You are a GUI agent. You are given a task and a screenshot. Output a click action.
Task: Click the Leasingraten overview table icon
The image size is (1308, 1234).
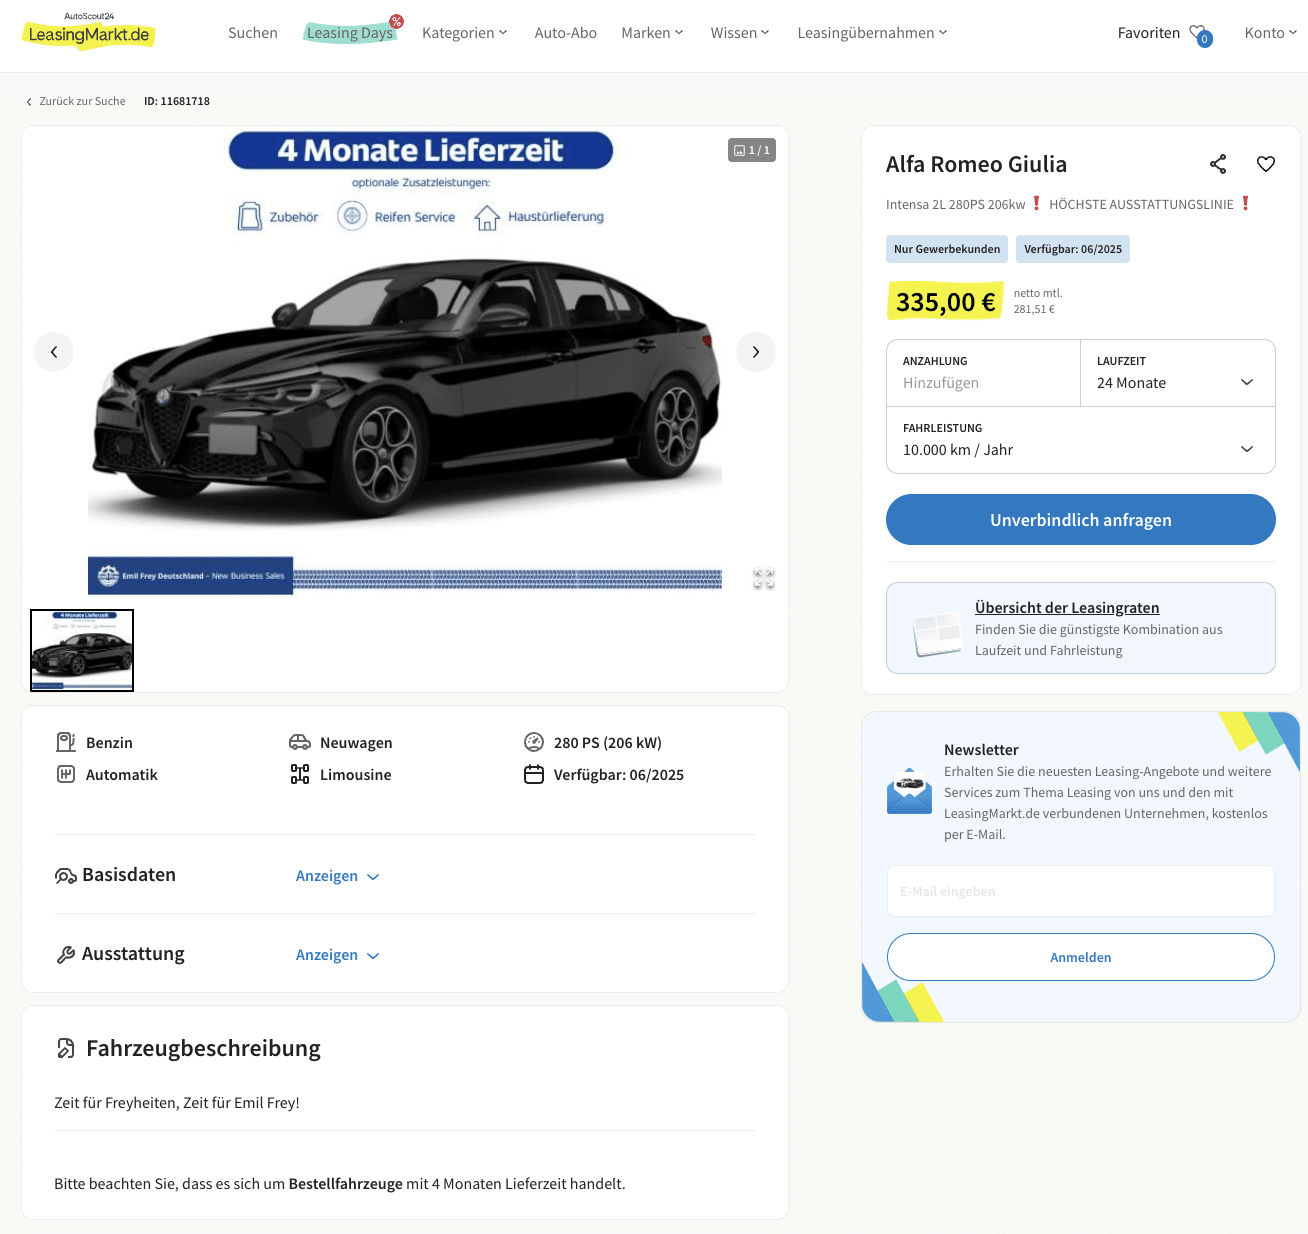click(x=937, y=634)
